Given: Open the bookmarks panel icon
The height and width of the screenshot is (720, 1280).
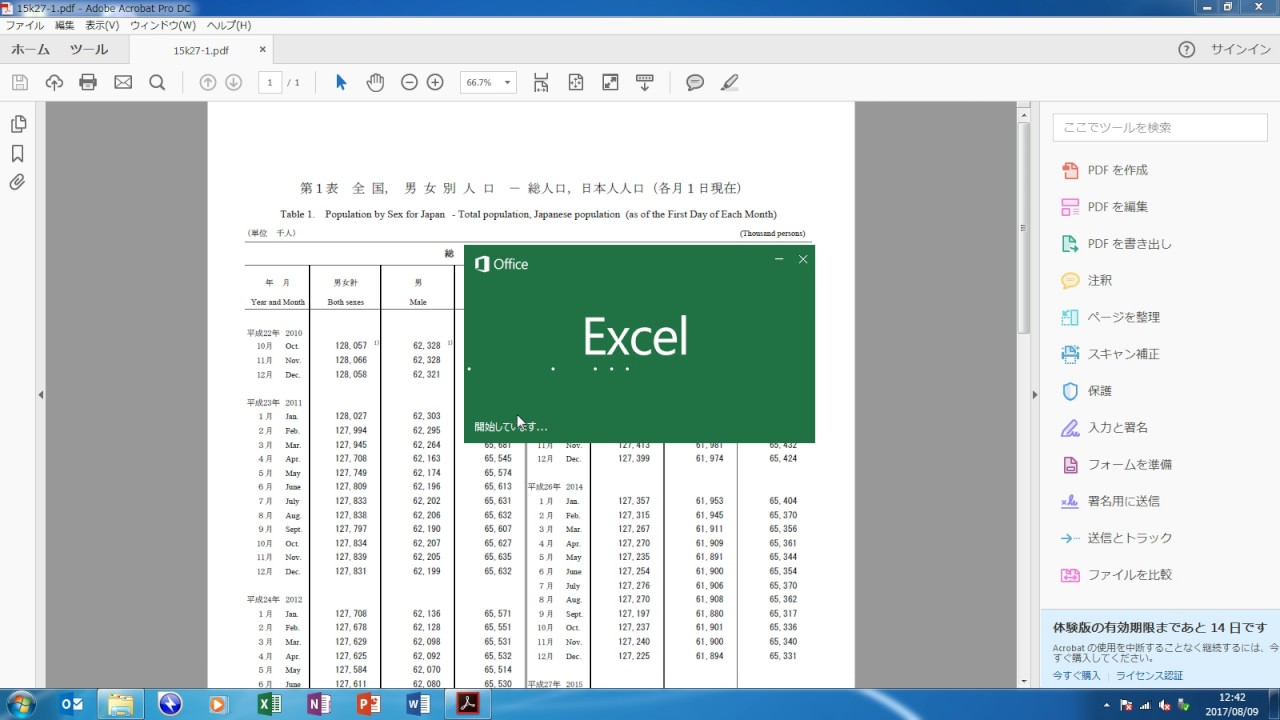Looking at the screenshot, I should (x=18, y=153).
